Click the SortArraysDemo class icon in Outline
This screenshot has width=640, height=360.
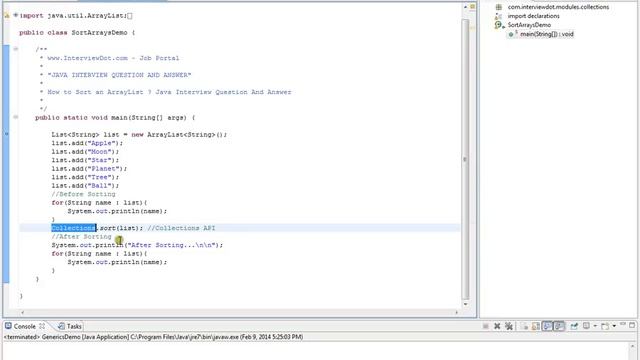pos(499,25)
